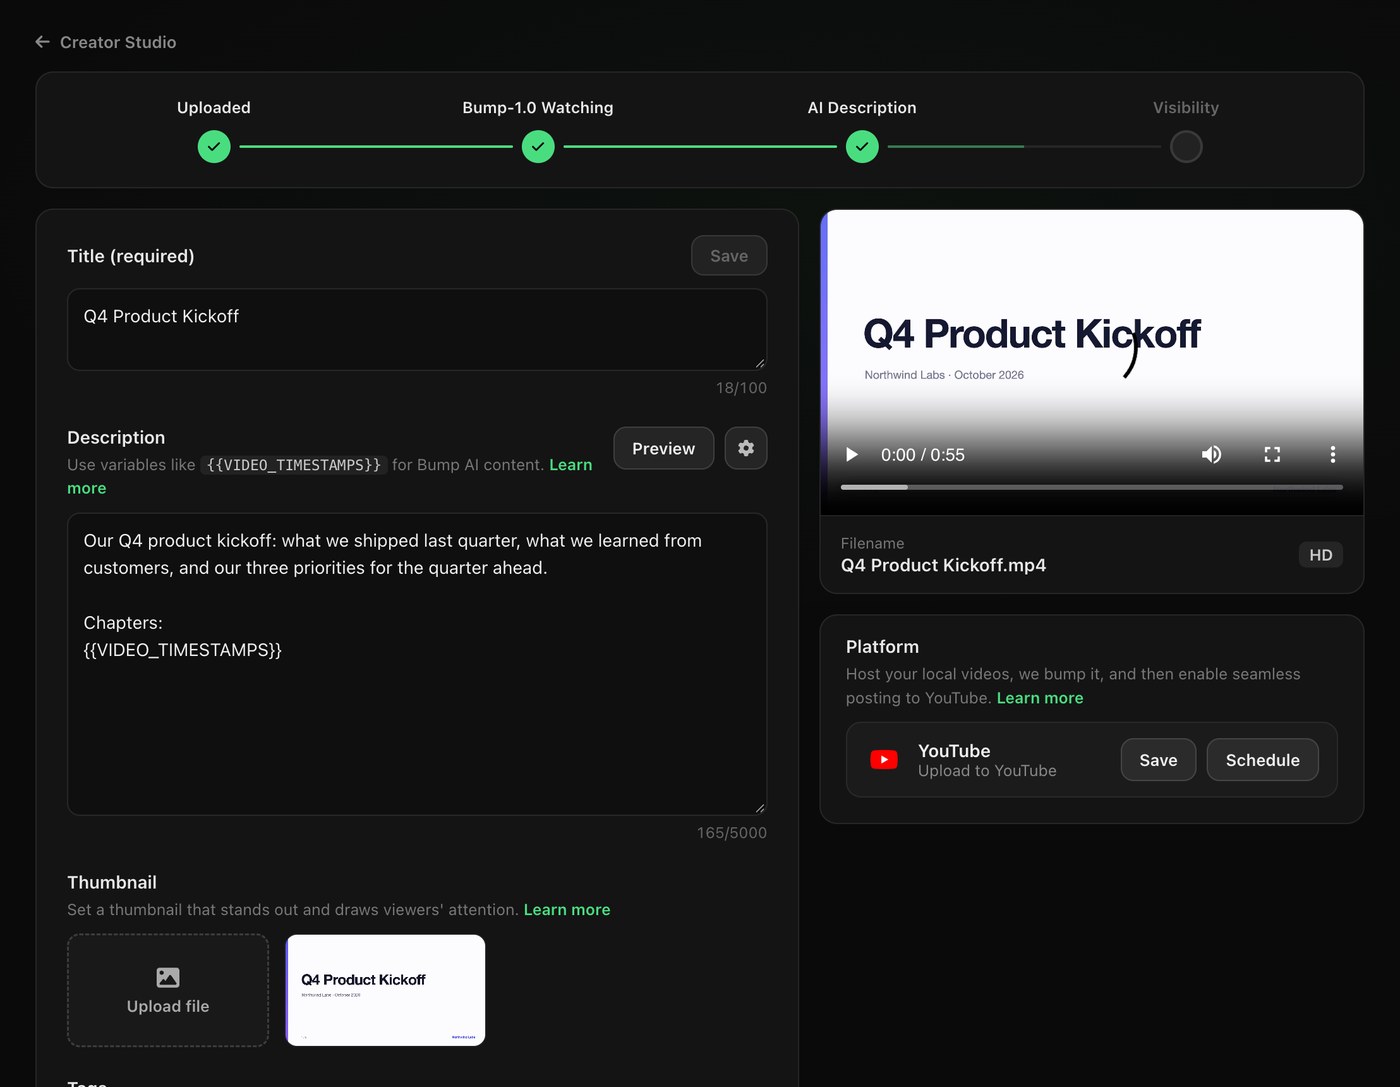Screen dimensions: 1400x1087
Task: Click the {{VIDEO_TIMESTAMPS}} variable code hint
Action: coord(294,465)
